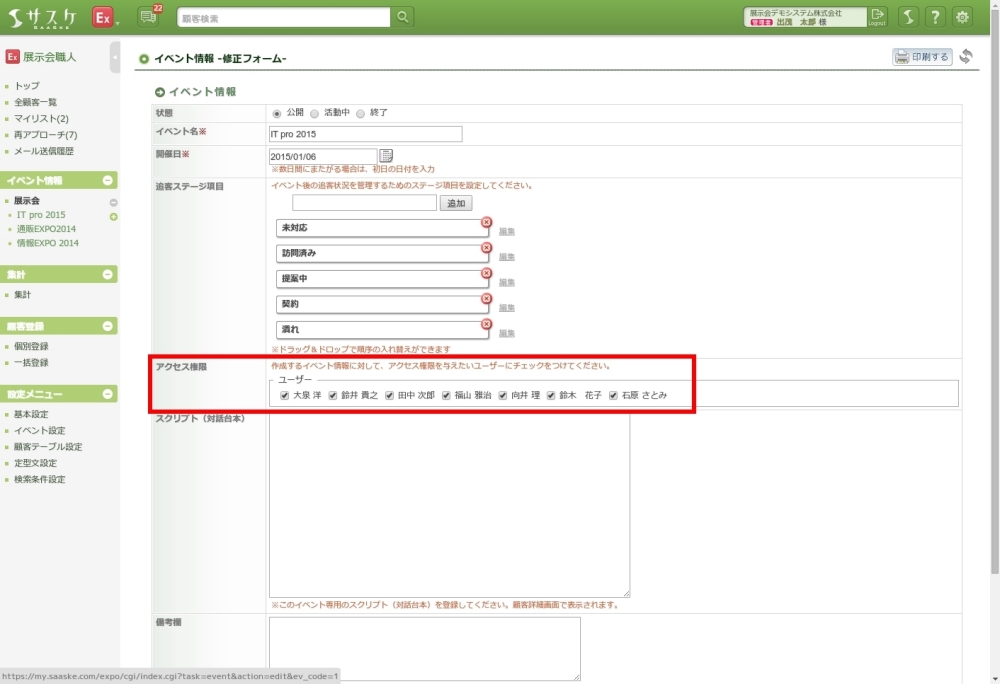Delete the 未対応 stage item

click(x=487, y=222)
